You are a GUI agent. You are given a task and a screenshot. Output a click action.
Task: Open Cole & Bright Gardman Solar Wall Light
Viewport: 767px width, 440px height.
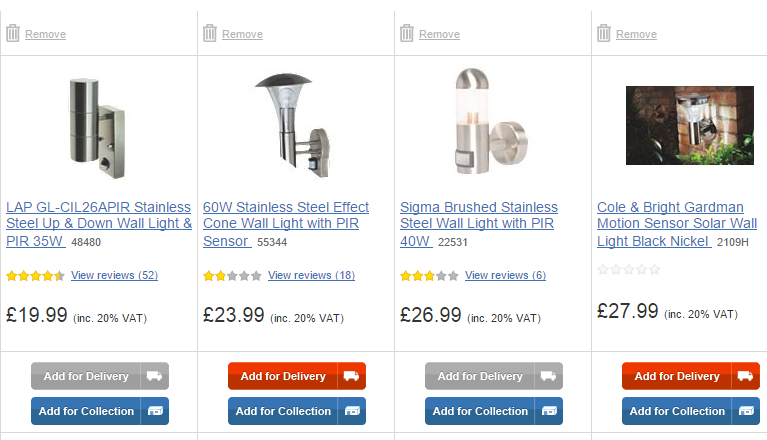(677, 224)
